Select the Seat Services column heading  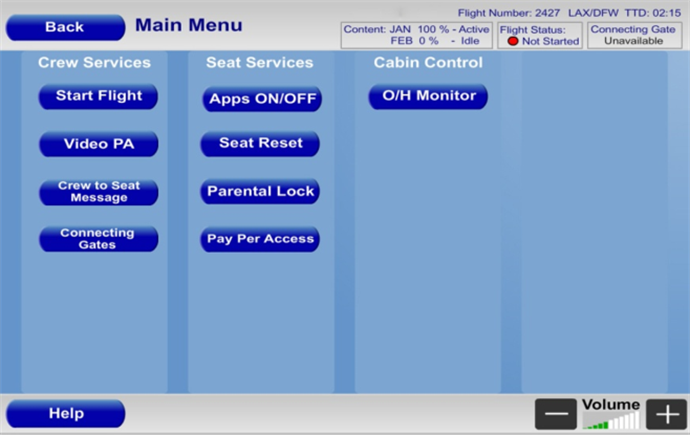[260, 63]
